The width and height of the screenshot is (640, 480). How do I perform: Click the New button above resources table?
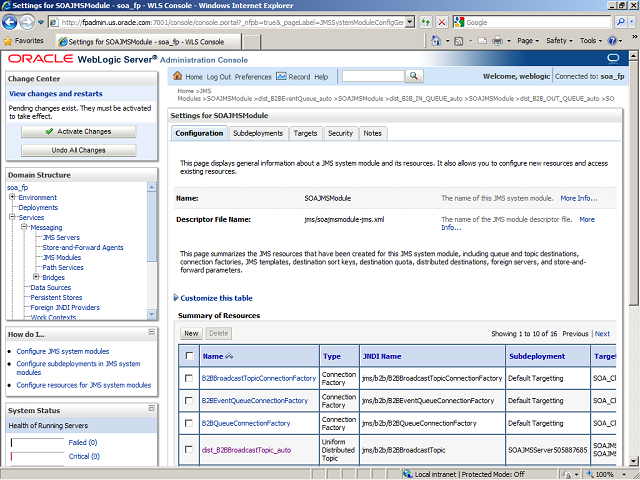(190, 333)
